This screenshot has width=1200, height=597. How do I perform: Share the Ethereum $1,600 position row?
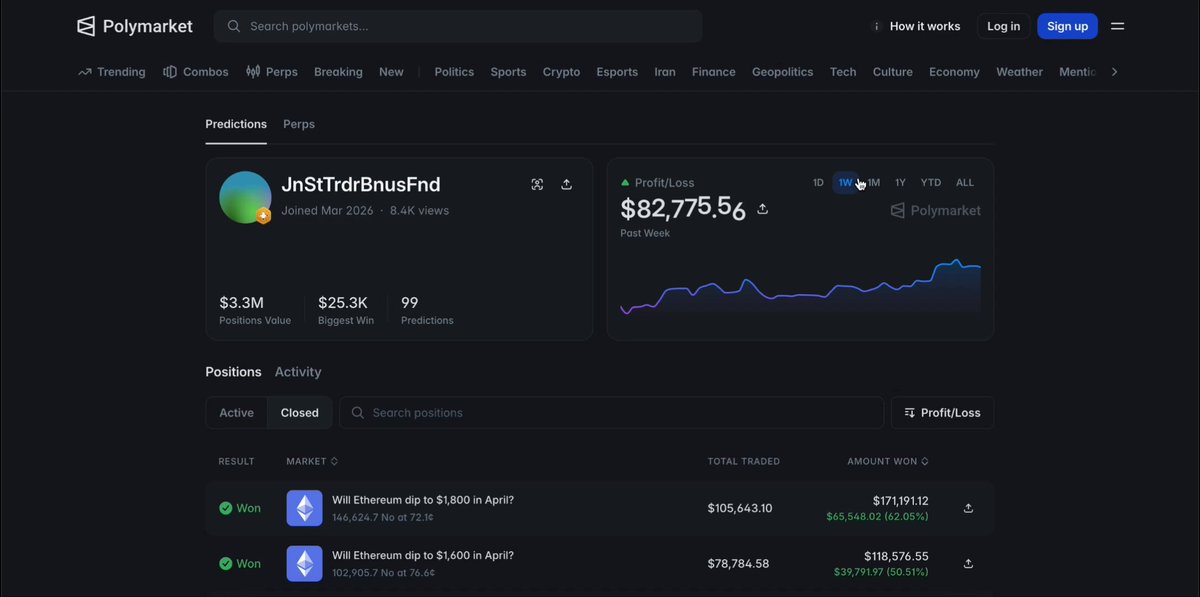point(968,564)
